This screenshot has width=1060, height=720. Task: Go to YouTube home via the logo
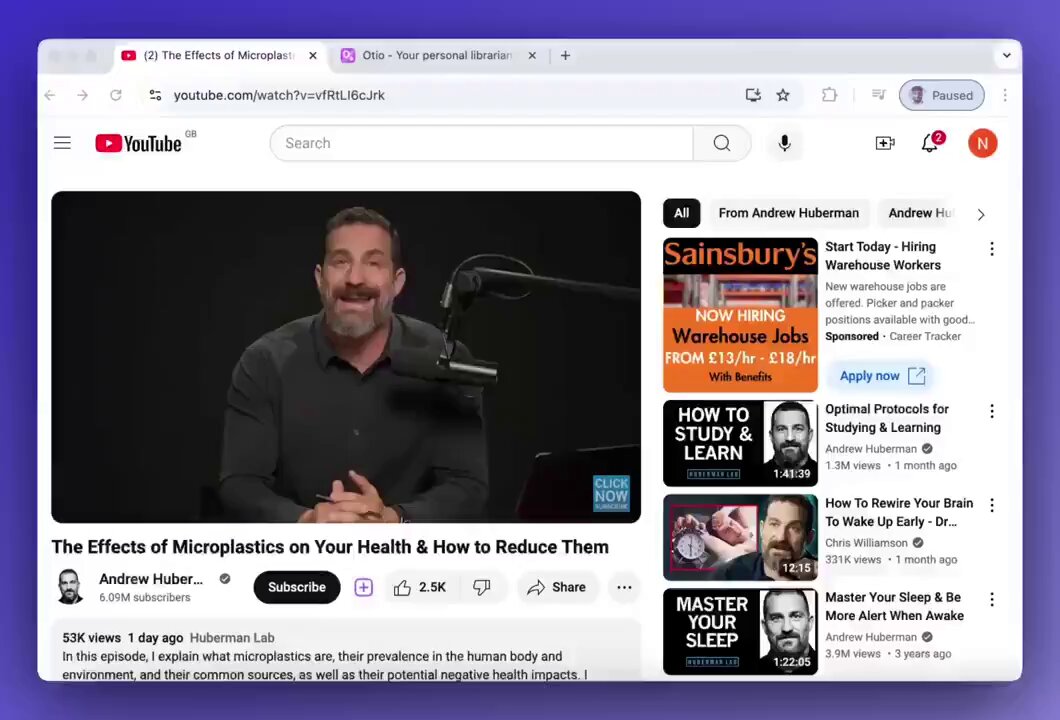coord(139,143)
